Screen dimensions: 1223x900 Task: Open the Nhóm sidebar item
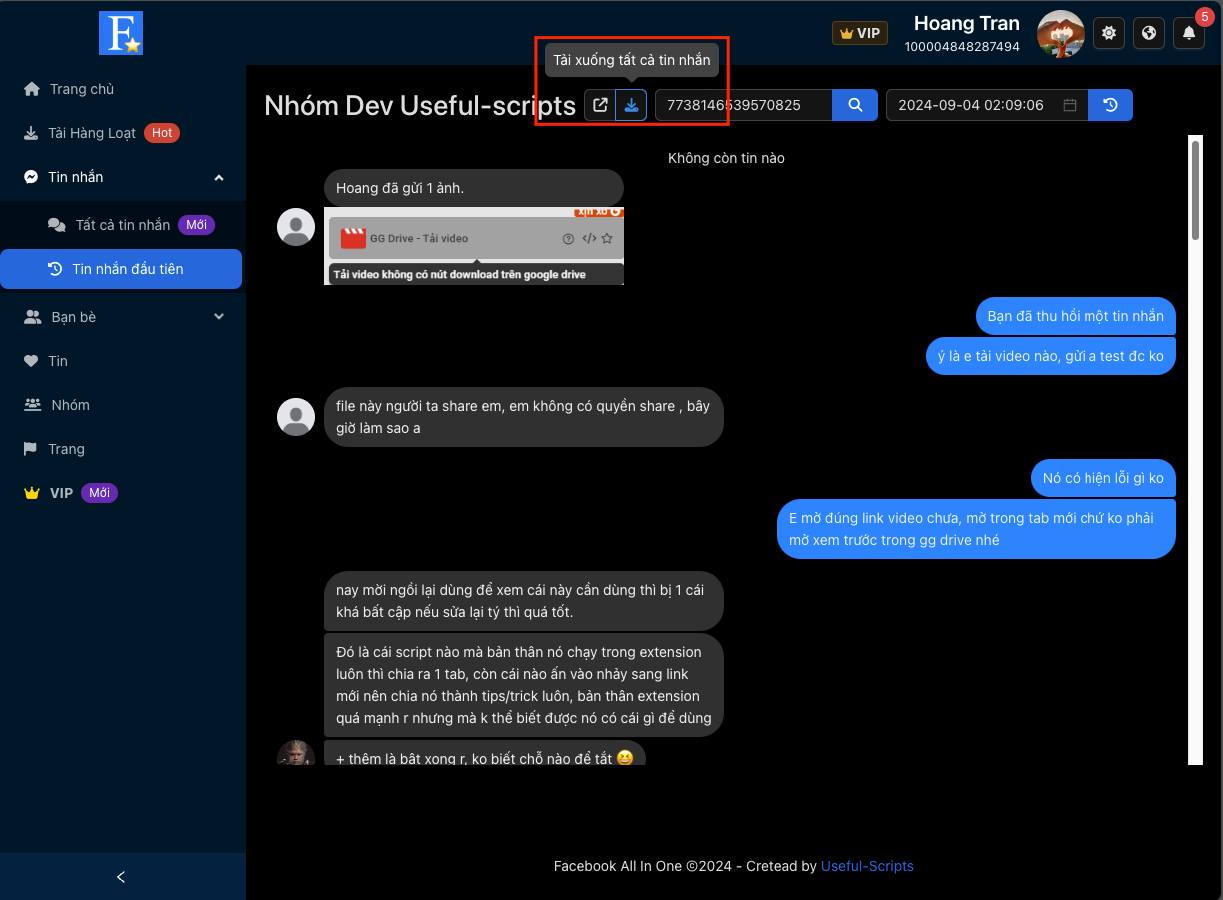(122, 405)
